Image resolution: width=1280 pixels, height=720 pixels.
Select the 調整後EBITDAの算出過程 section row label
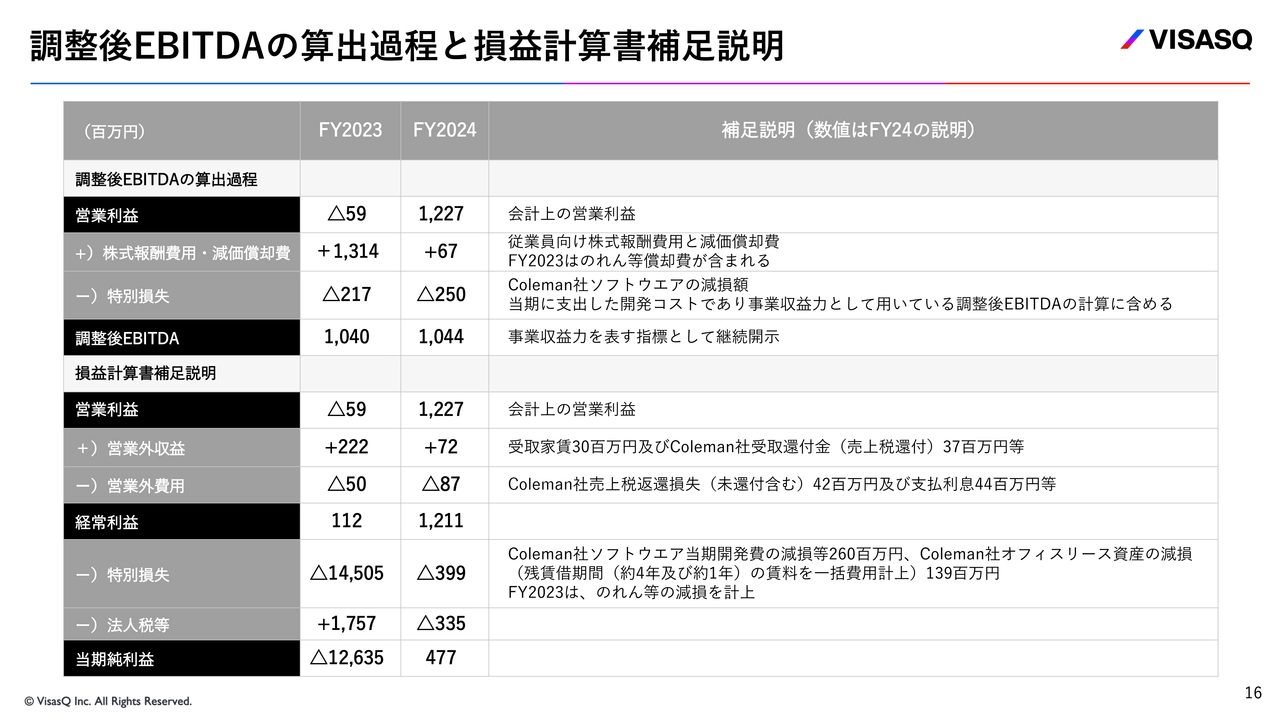166,180
